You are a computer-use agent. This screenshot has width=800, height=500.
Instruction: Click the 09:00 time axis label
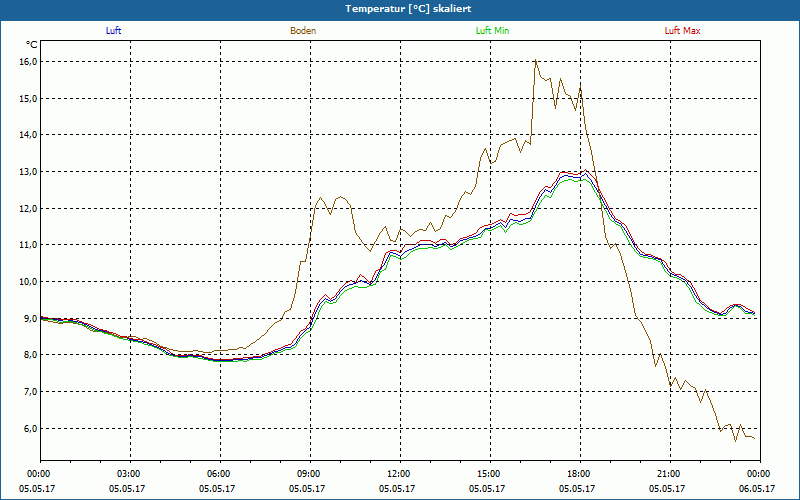[x=310, y=473]
